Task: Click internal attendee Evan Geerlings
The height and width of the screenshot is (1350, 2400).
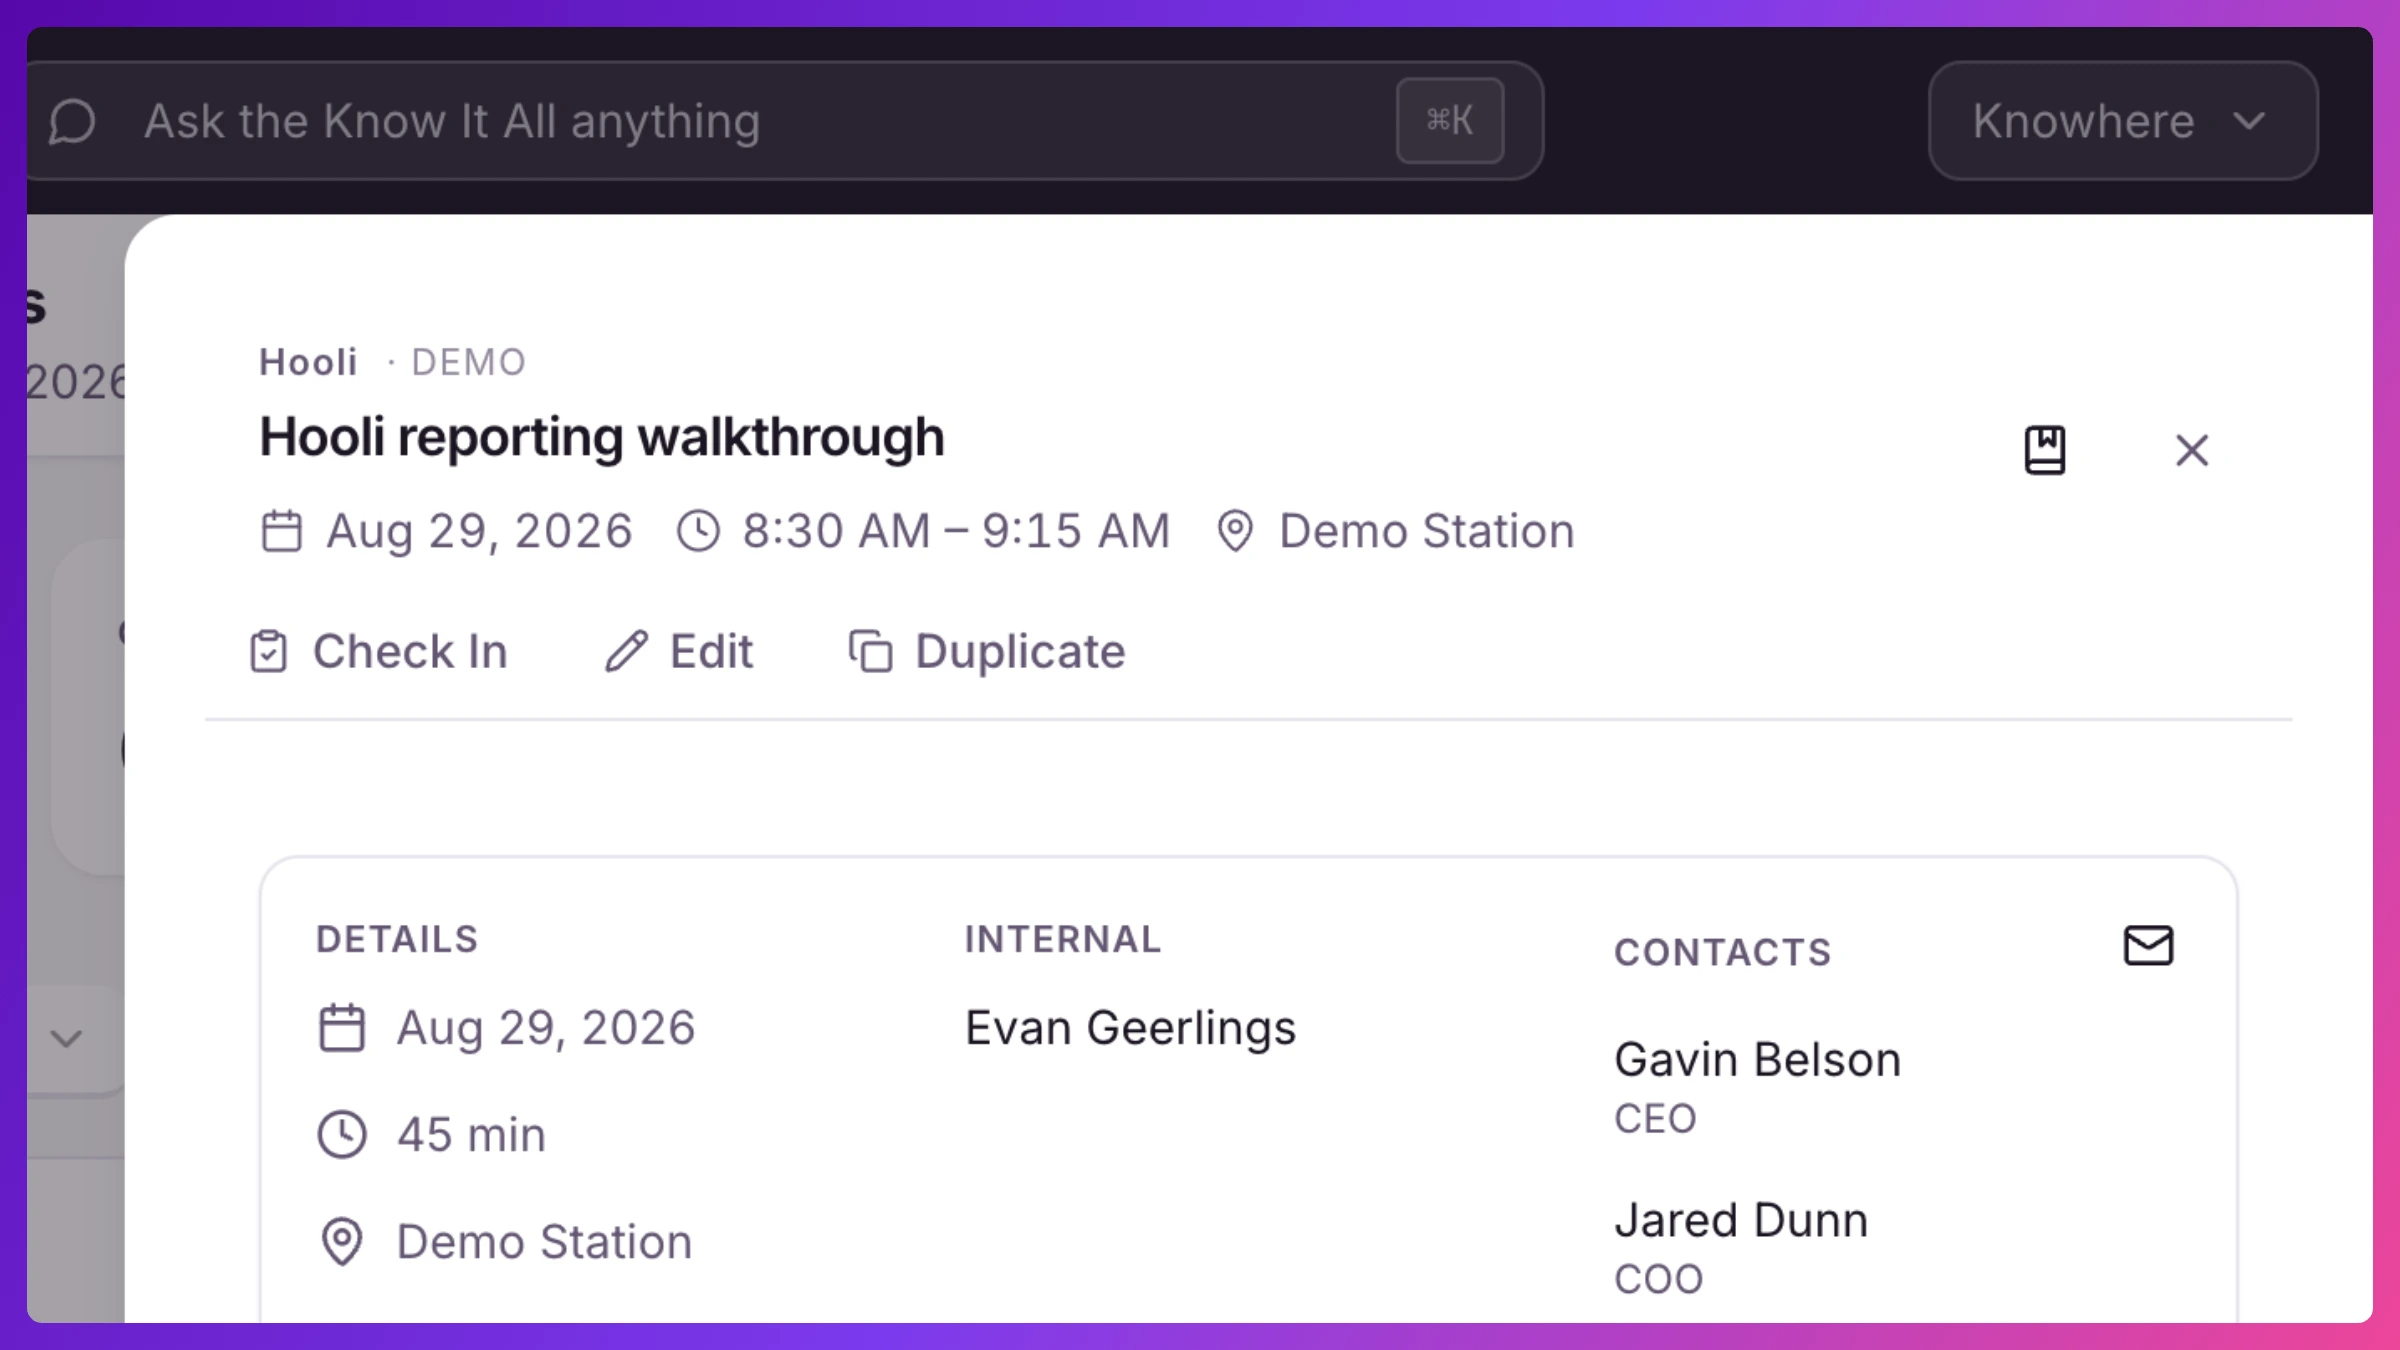Action: pos(1130,1028)
